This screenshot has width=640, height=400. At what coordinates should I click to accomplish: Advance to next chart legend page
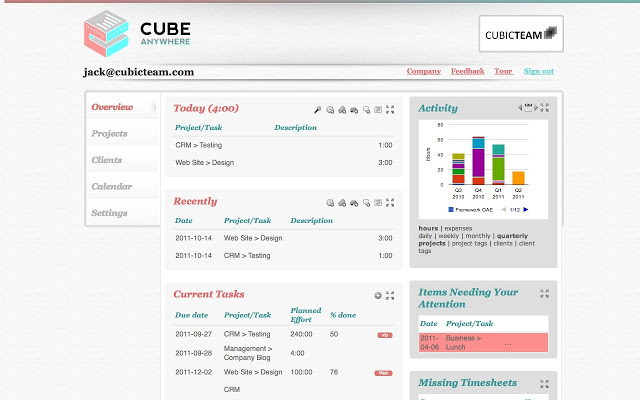coord(526,209)
